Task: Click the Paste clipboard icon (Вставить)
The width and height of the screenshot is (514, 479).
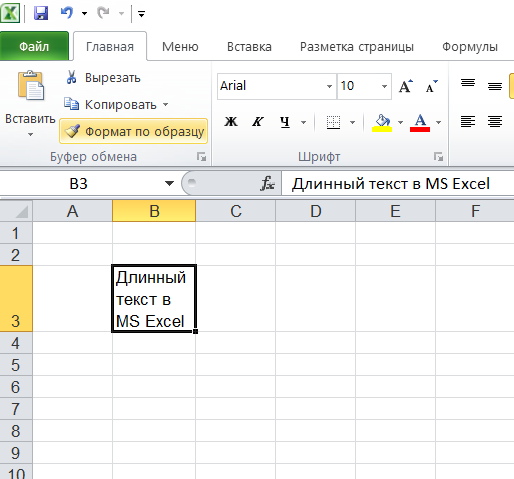Action: (31, 85)
